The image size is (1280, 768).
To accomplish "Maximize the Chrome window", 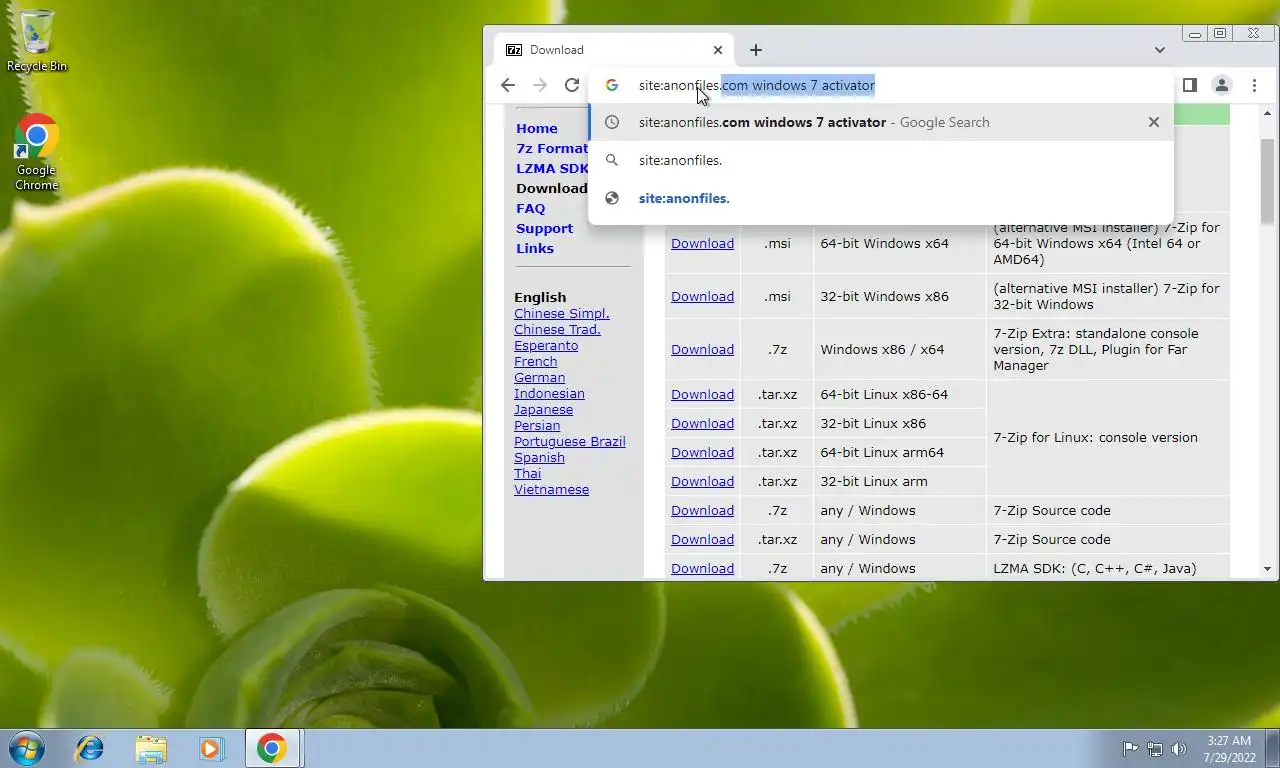I will coord(1220,33).
